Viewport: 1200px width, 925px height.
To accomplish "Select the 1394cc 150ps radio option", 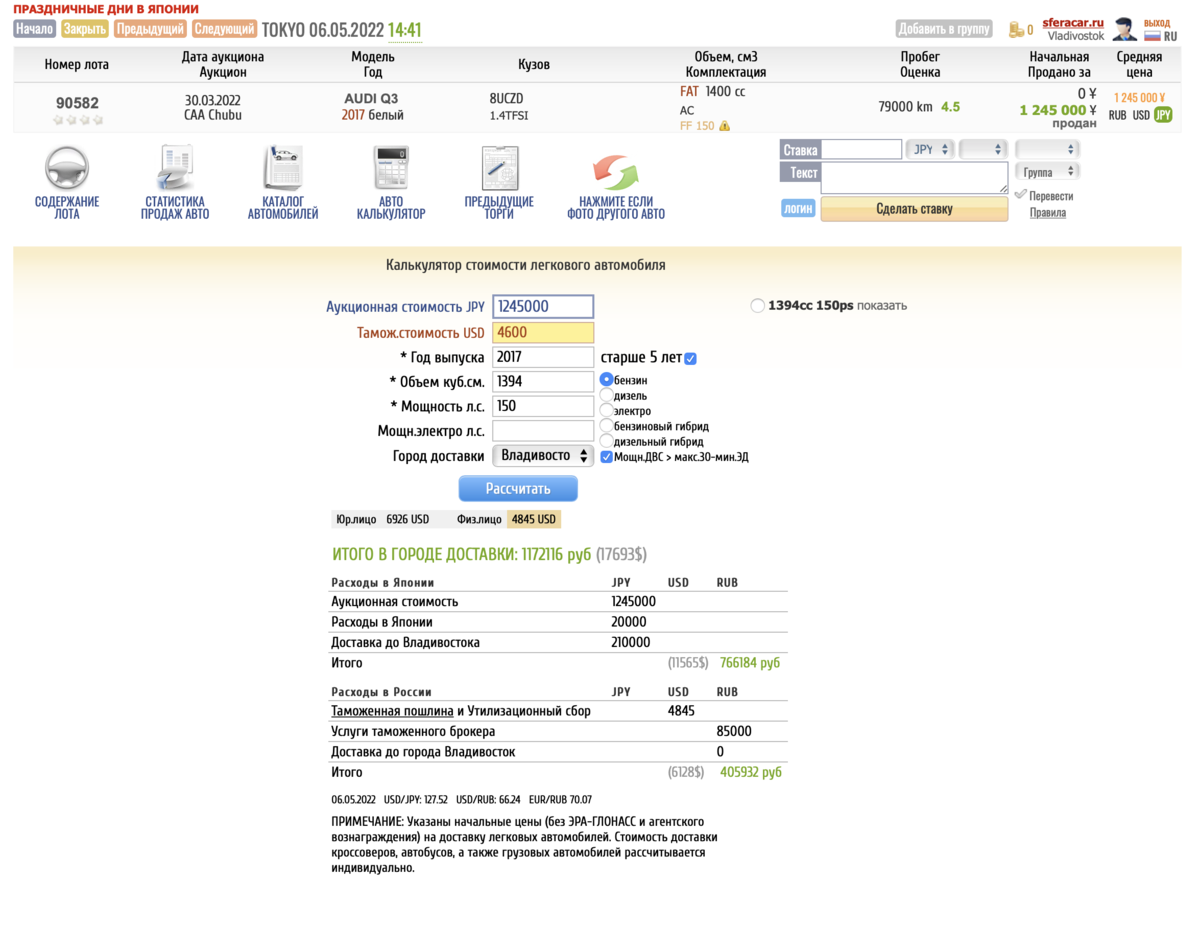I will click(757, 306).
